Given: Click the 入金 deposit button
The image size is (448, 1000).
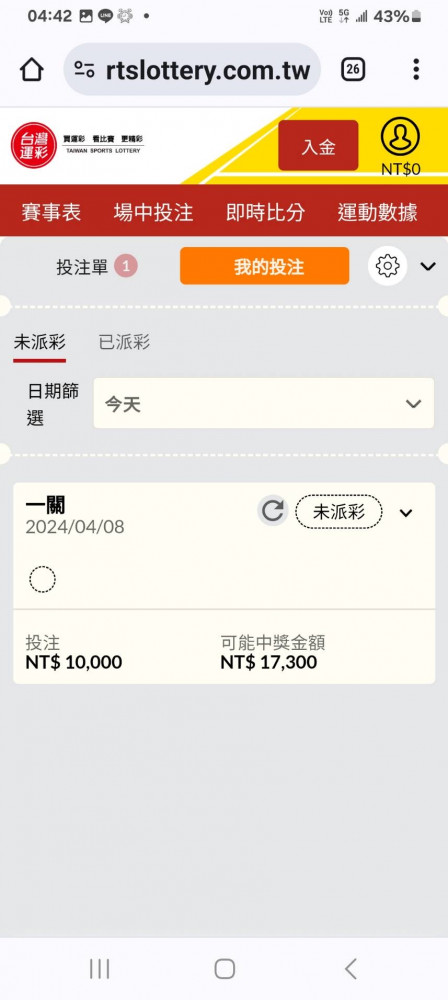Looking at the screenshot, I should (x=318, y=145).
